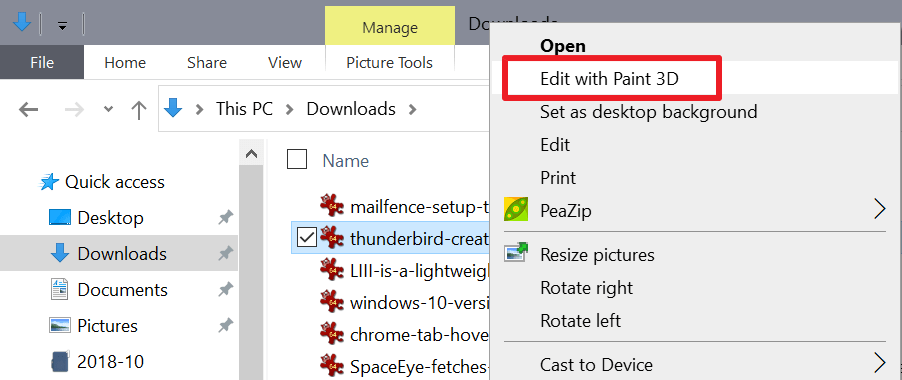This screenshot has width=902, height=380.
Task: Open Customize Quick Access Toolbar dropdown
Action: click(x=62, y=25)
